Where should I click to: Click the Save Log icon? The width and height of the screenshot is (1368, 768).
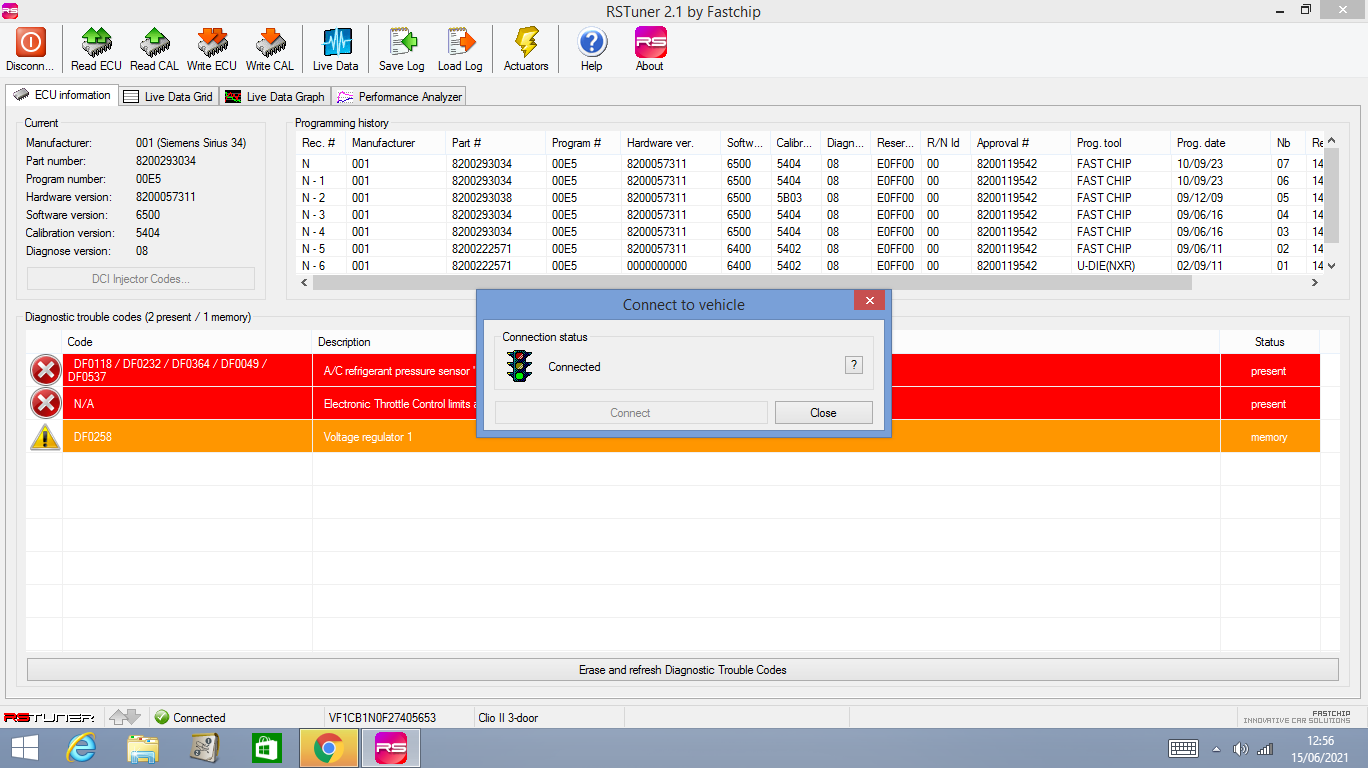coord(402,42)
